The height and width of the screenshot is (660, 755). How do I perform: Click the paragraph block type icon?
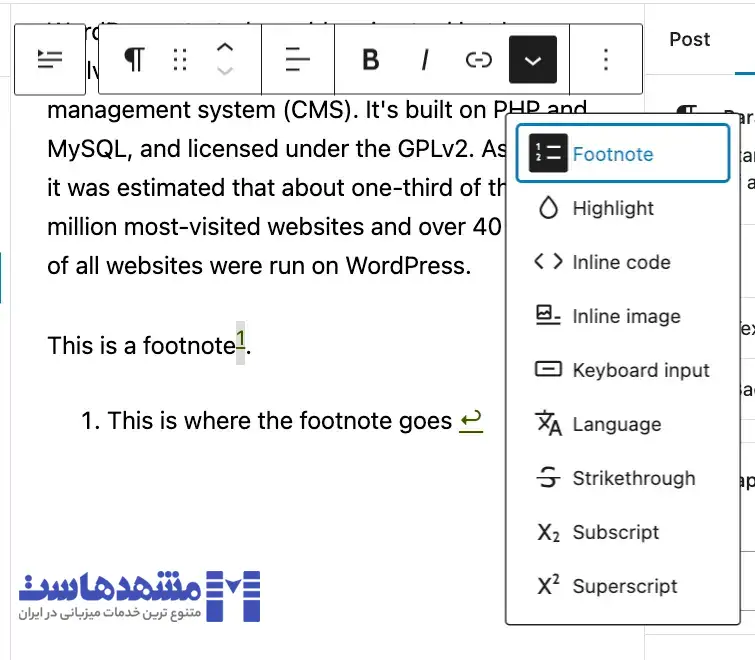133,60
